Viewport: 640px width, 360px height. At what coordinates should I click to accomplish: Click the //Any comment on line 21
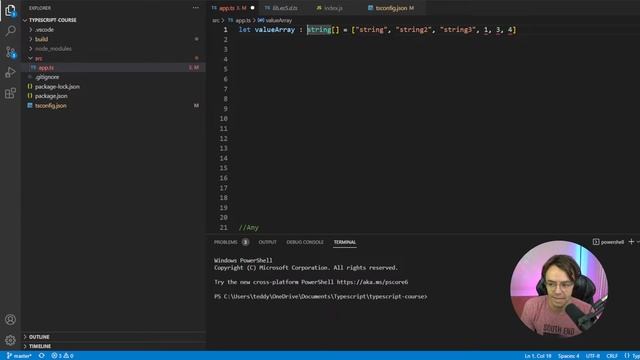click(x=249, y=228)
